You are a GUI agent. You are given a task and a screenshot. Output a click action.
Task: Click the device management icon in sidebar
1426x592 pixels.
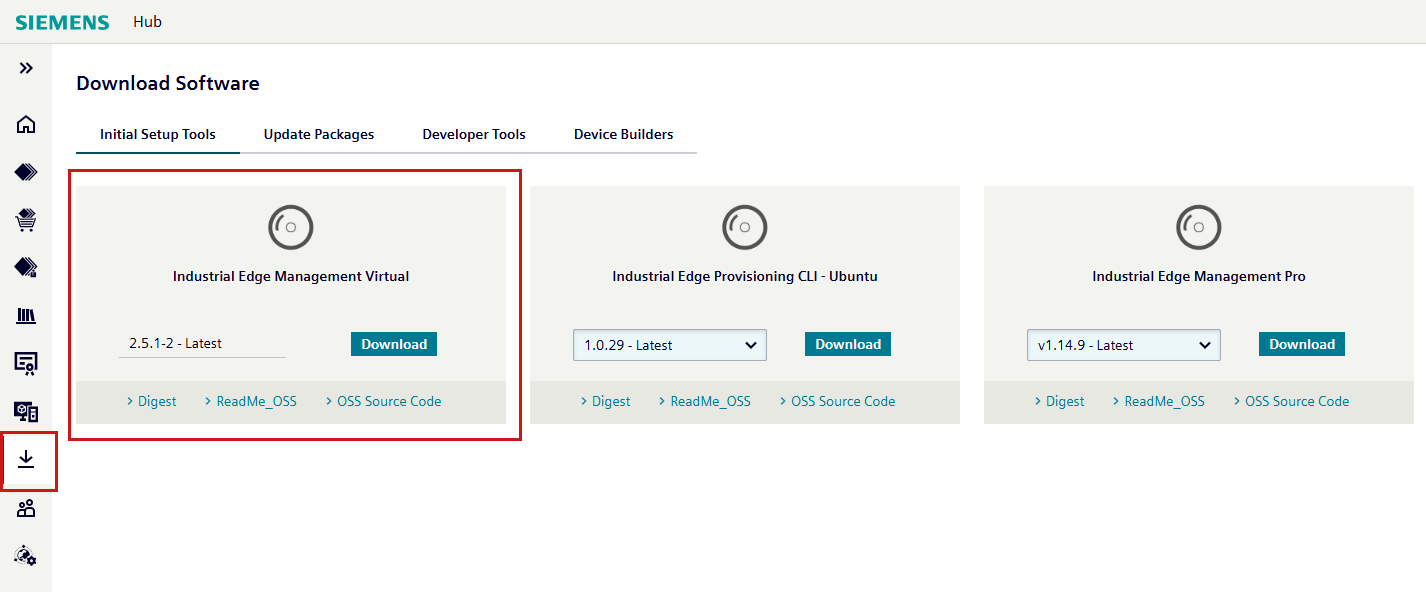[x=24, y=411]
